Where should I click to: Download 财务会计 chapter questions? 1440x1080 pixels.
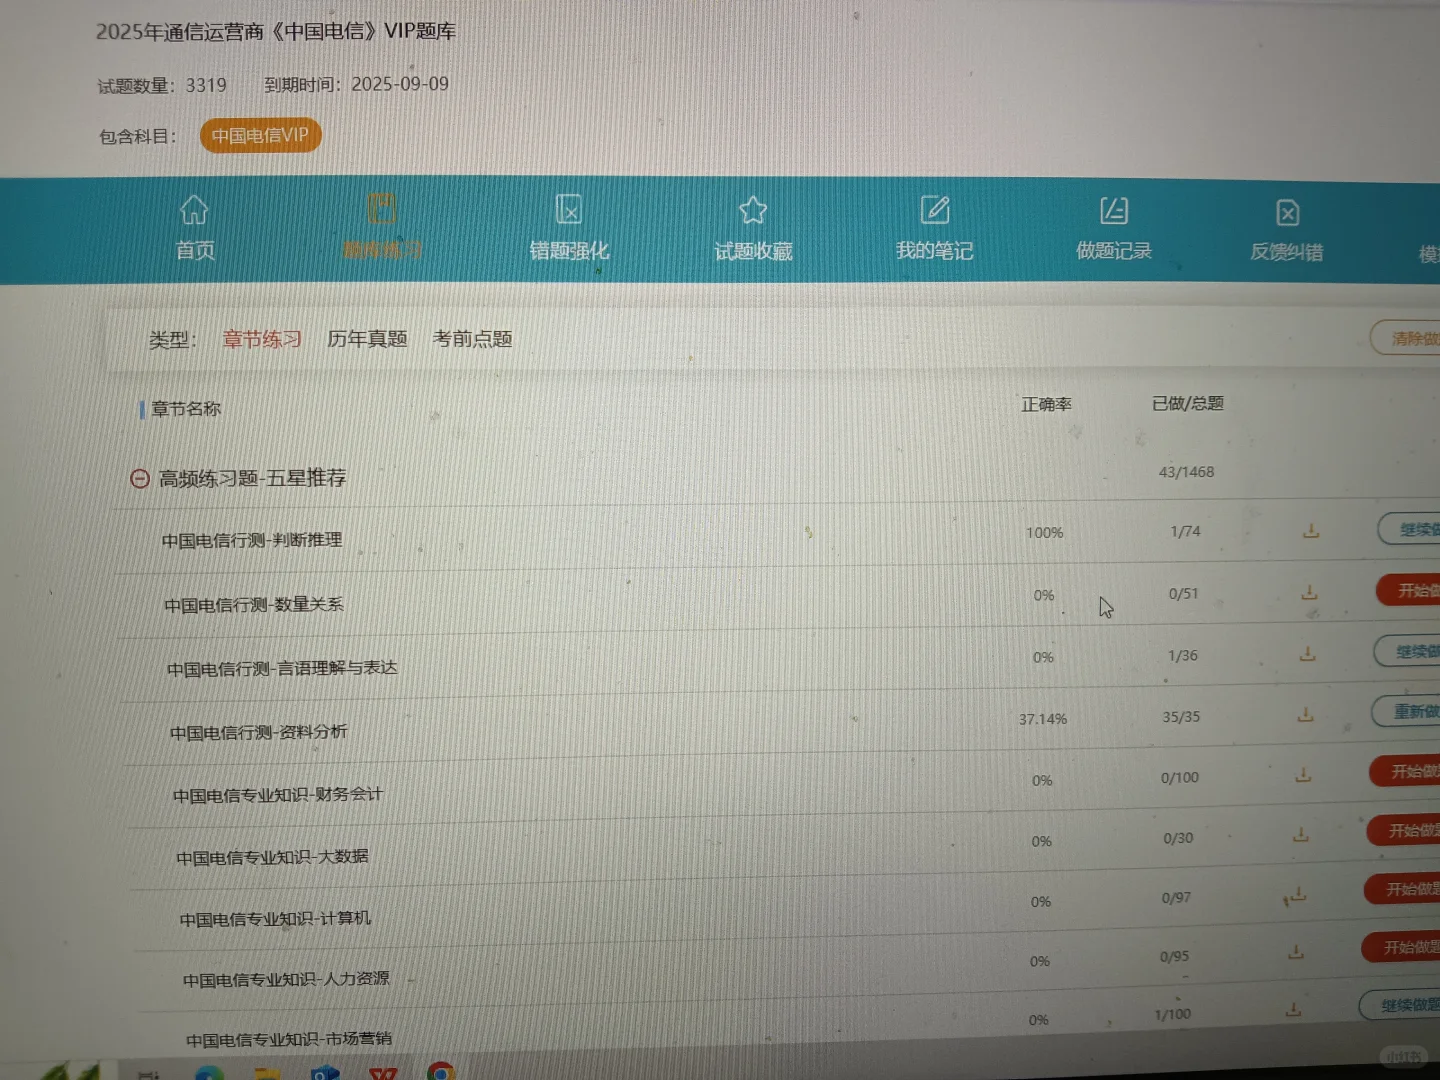(1303, 775)
